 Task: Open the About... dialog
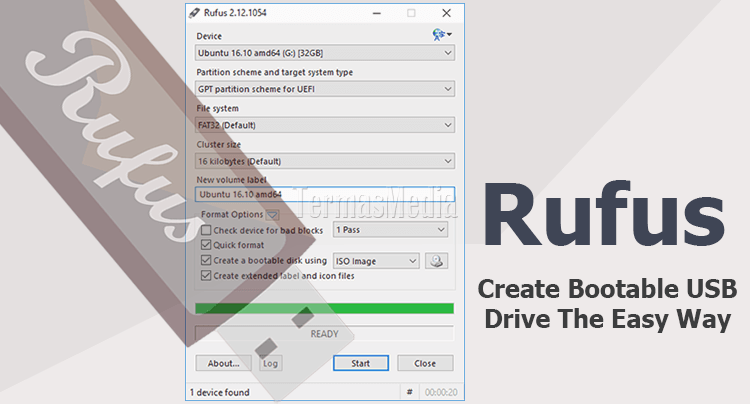[223, 363]
